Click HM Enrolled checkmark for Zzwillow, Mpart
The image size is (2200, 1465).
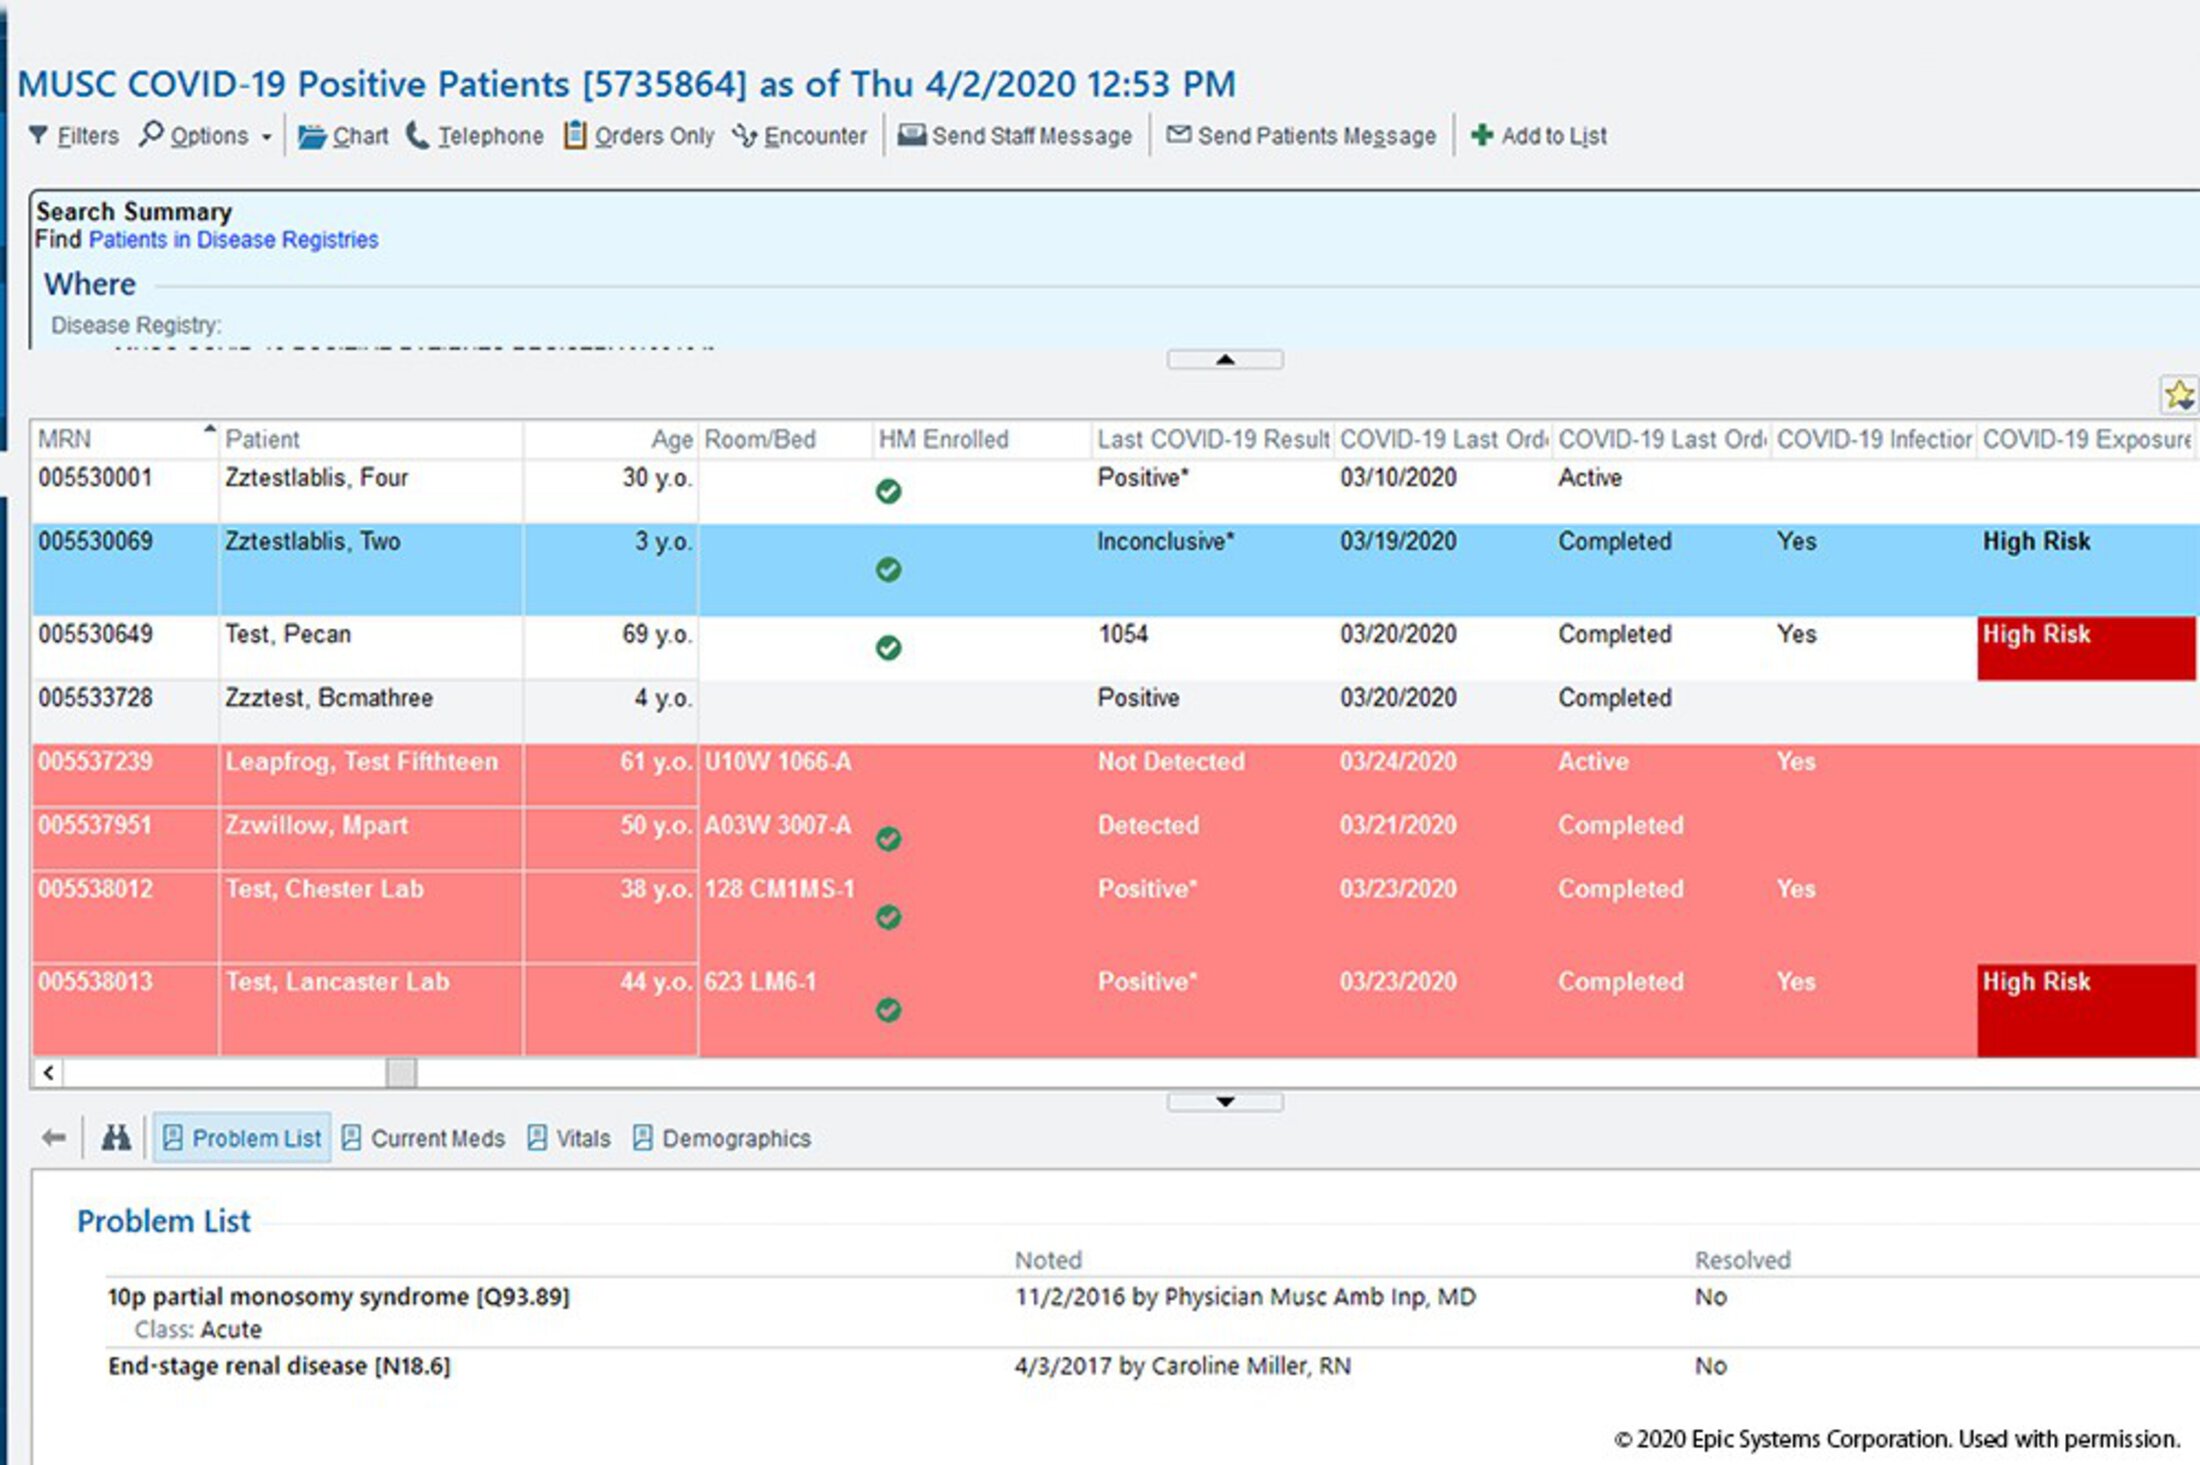tap(888, 839)
